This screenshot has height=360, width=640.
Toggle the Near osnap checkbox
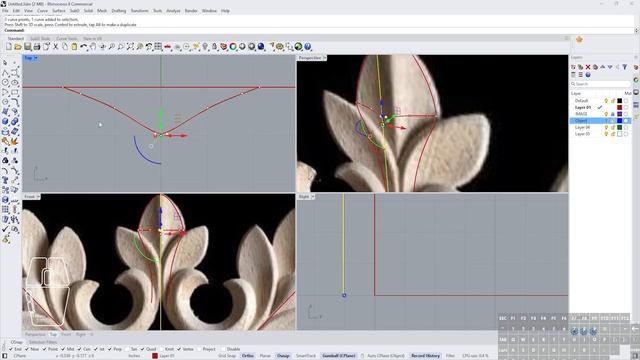(x=27, y=349)
